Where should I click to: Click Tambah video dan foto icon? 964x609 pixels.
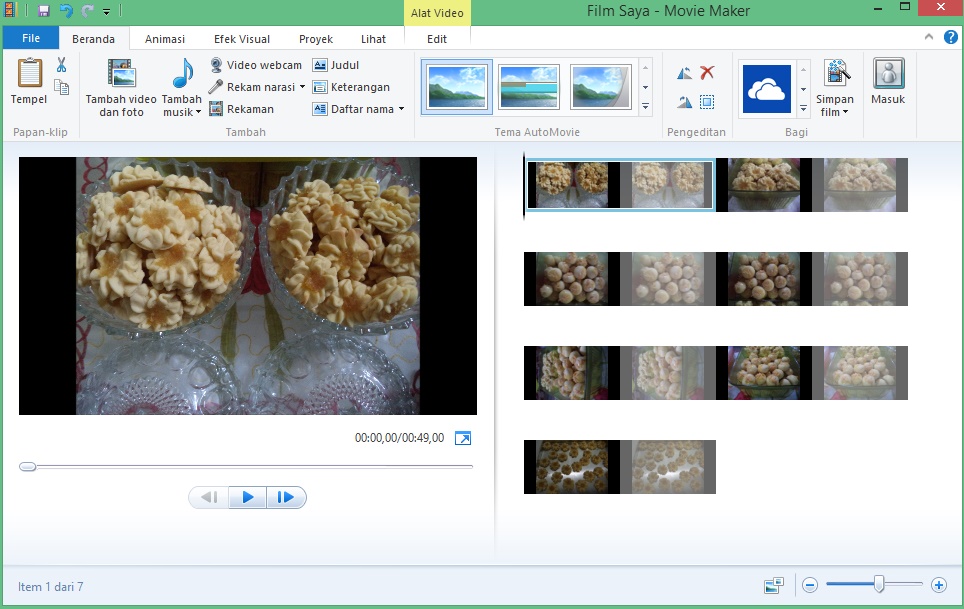121,73
